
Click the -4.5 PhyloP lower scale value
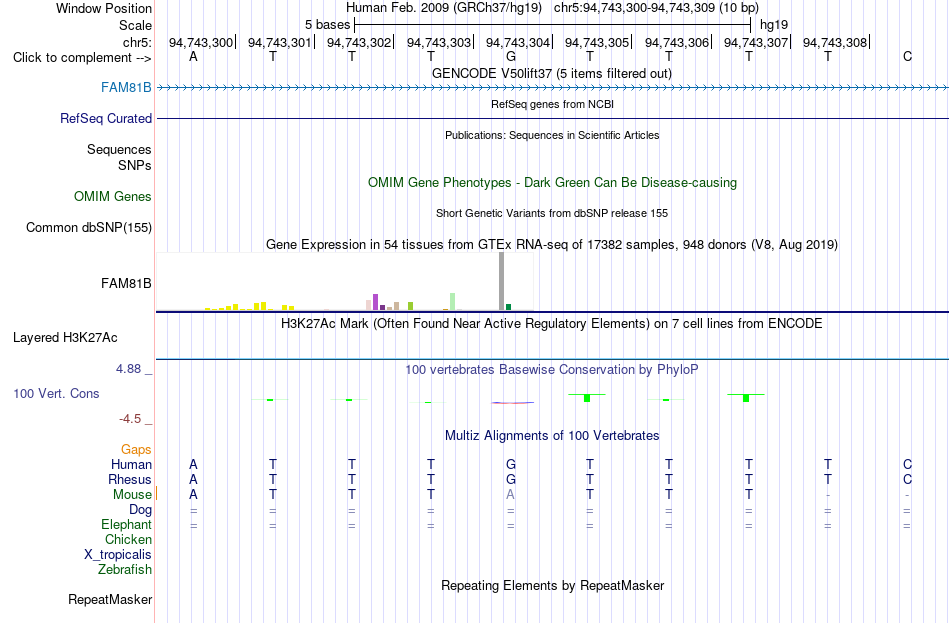130,419
